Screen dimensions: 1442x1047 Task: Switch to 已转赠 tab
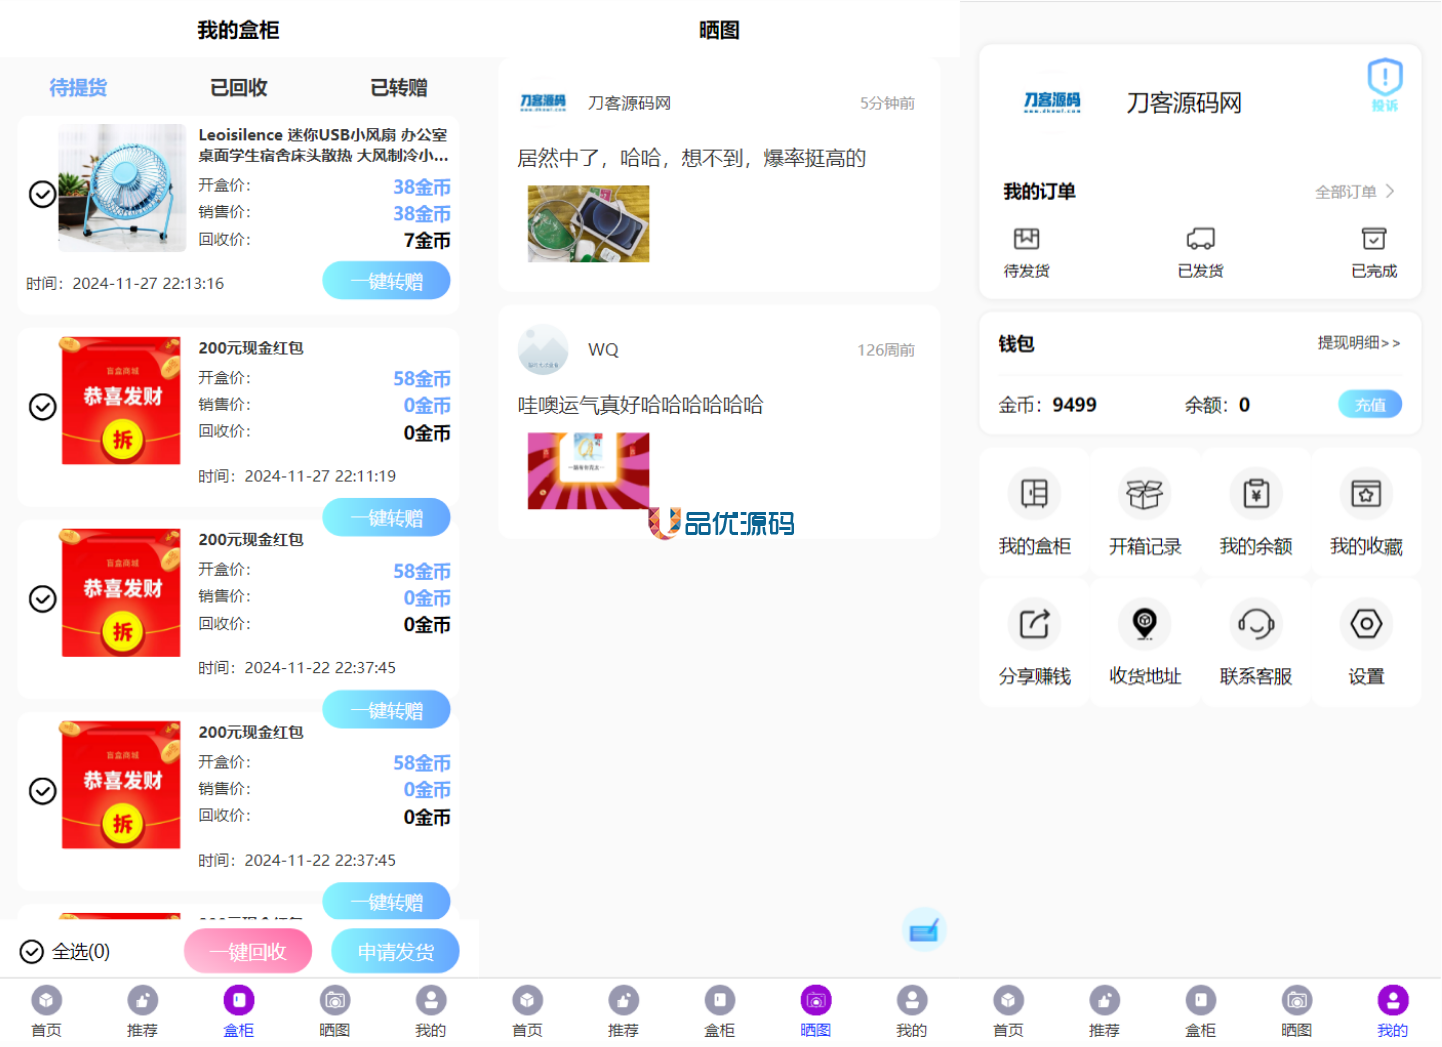[x=399, y=88]
